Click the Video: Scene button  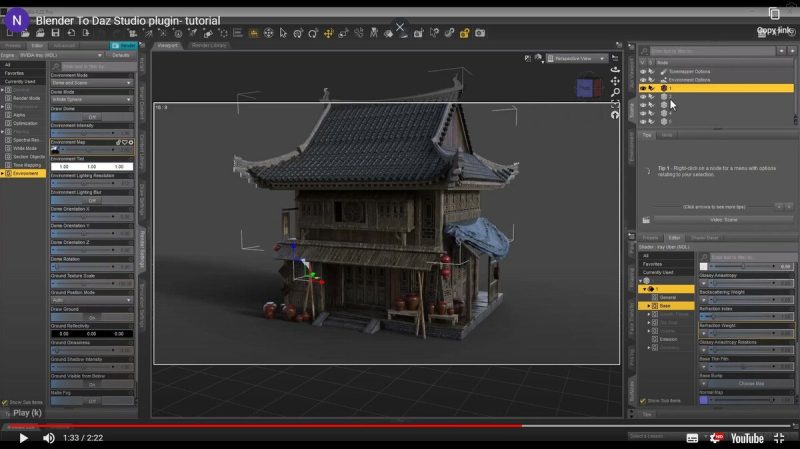pyautogui.click(x=723, y=220)
